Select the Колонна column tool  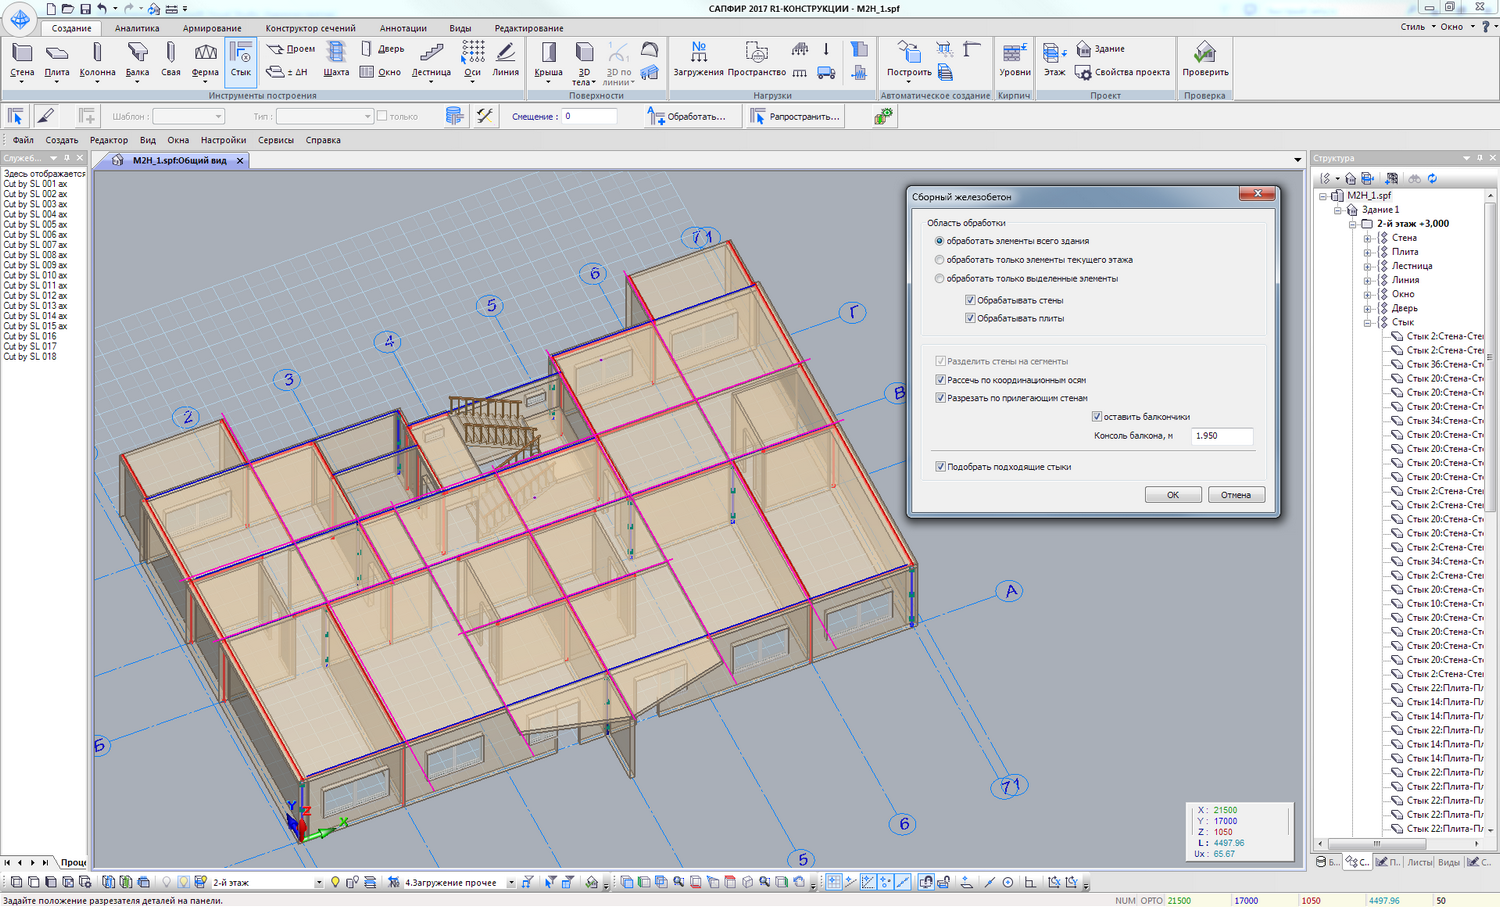pyautogui.click(x=97, y=60)
